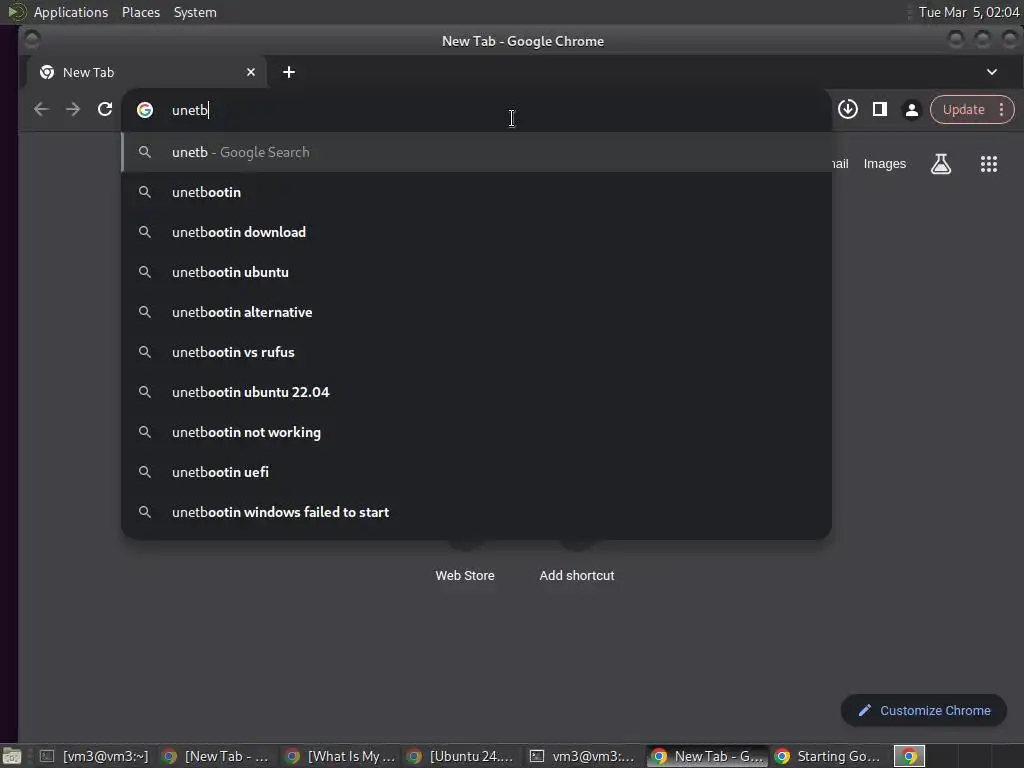Select 'unetbootin alternative' suggestion

(477, 312)
